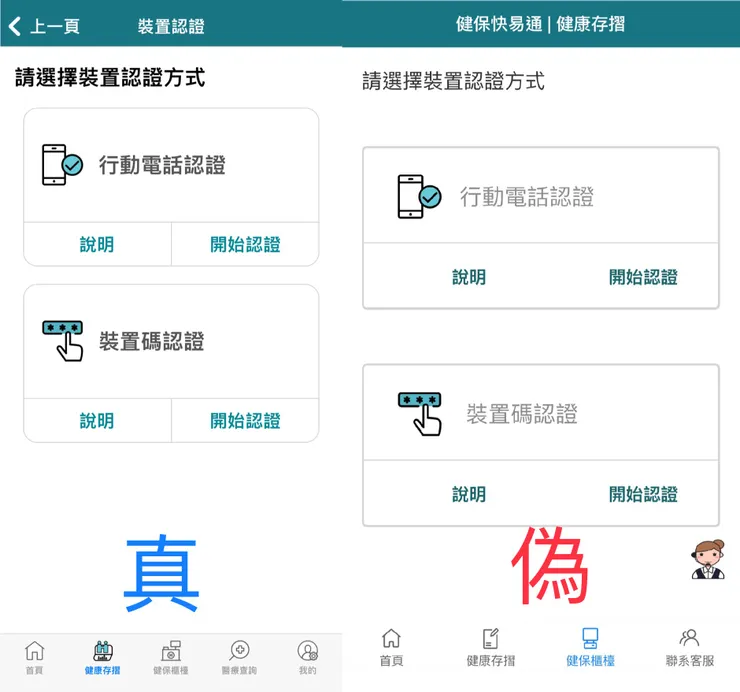
Task: Open 健保櫃檯 tab in left screen's bottom bar
Action: pos(171,658)
